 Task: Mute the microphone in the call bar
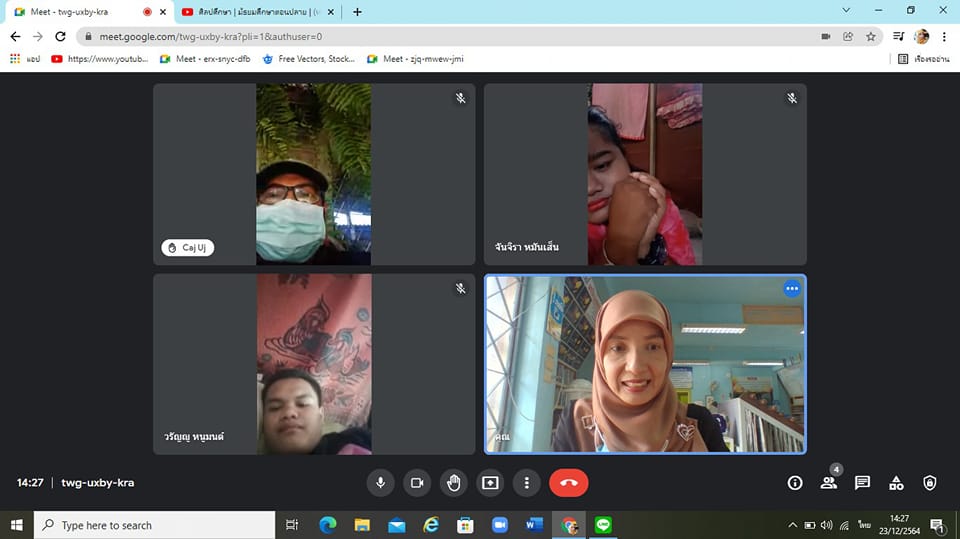click(x=380, y=483)
